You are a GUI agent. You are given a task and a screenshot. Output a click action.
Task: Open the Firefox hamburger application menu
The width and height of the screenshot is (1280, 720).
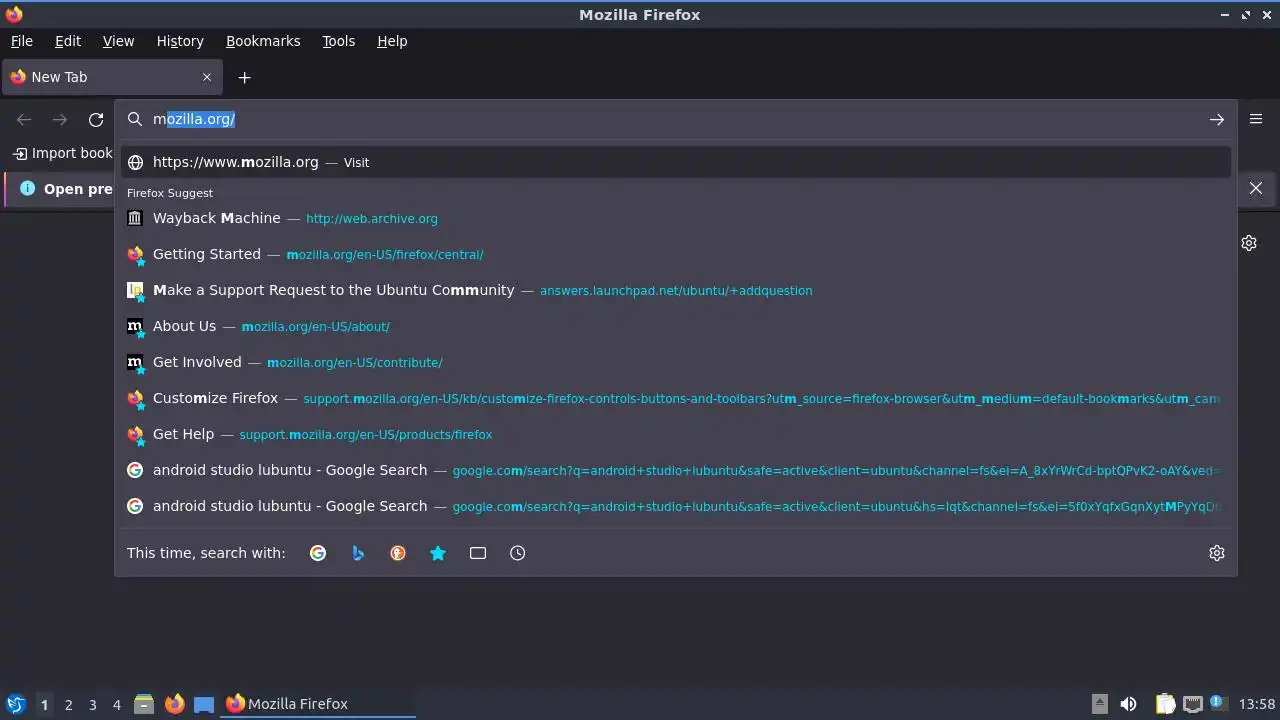1256,118
